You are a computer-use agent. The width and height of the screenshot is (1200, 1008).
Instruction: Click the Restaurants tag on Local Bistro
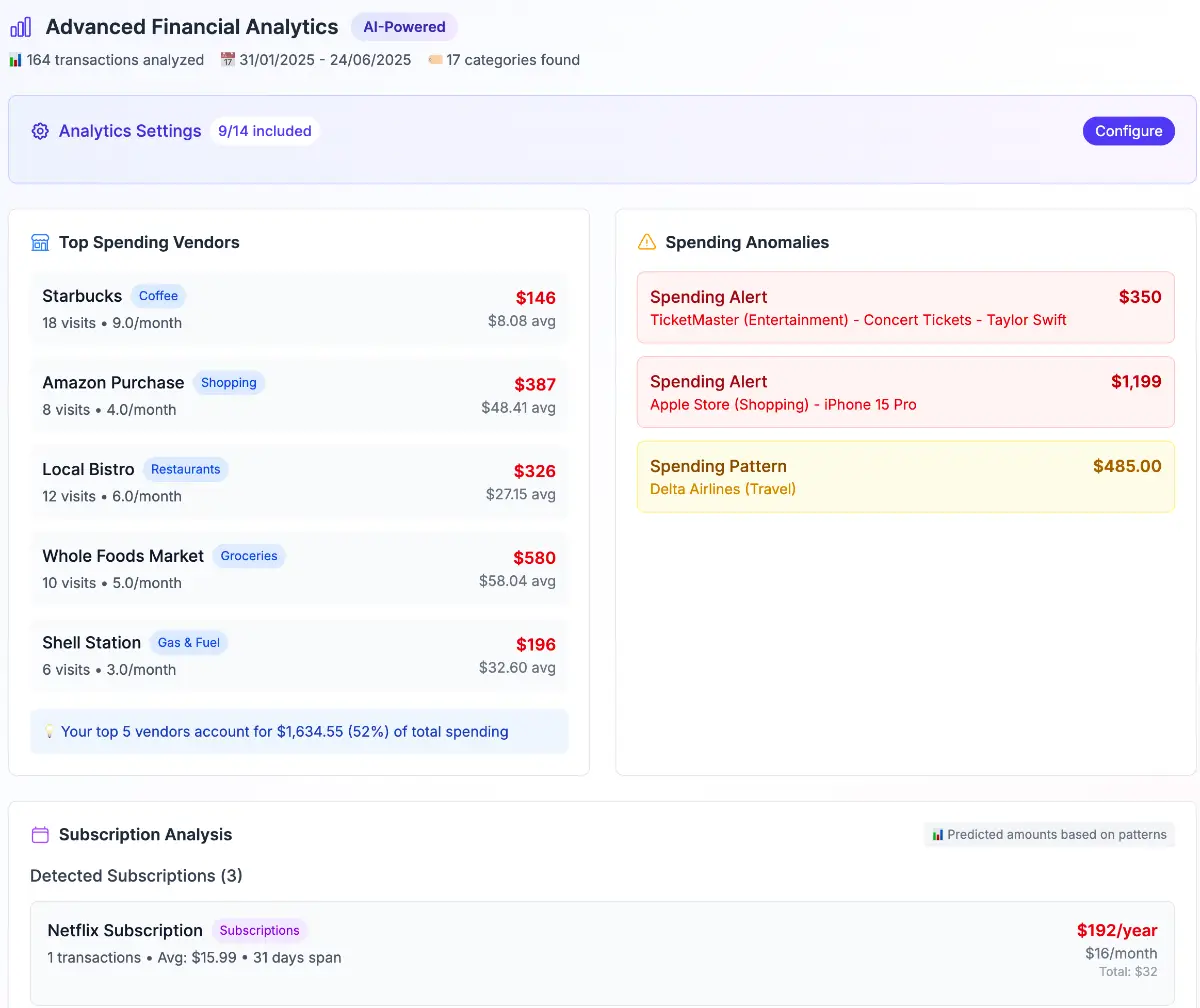pos(185,469)
